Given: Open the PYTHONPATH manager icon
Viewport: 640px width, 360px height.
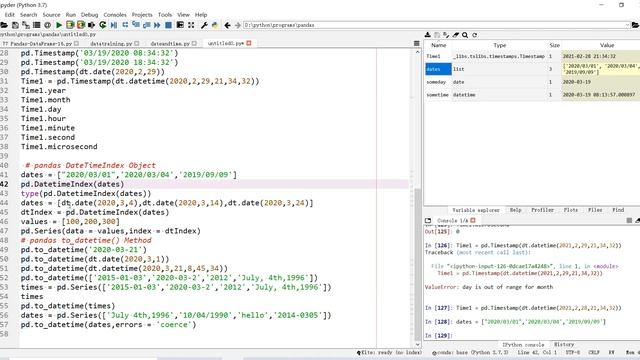Looking at the screenshot, I should pyautogui.click(x=215, y=25).
